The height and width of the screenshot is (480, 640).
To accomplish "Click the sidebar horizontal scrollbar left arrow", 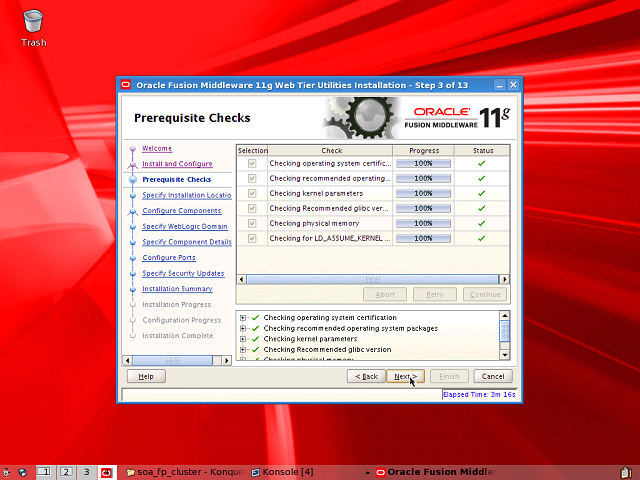I will point(127,360).
